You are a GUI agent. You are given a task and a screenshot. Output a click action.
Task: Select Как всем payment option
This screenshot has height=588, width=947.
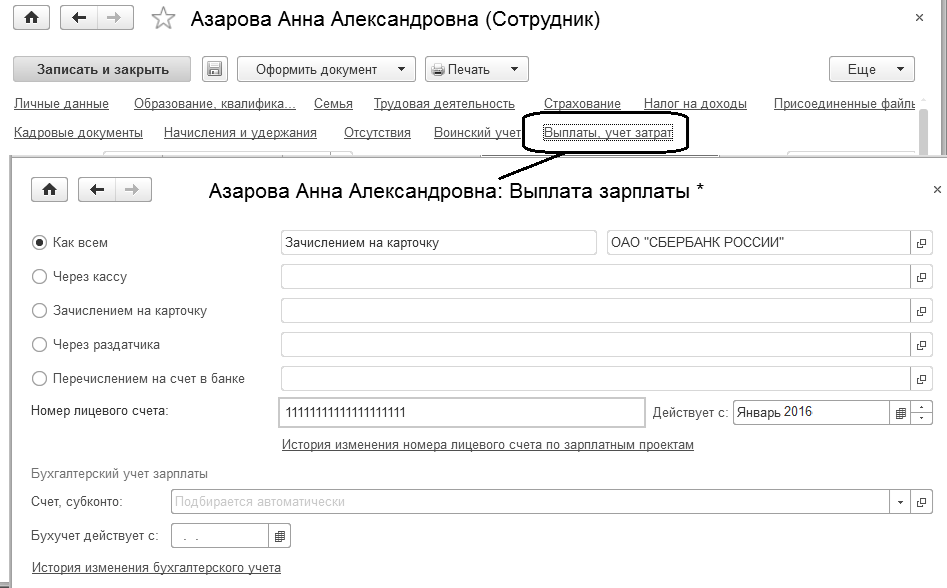coord(39,243)
